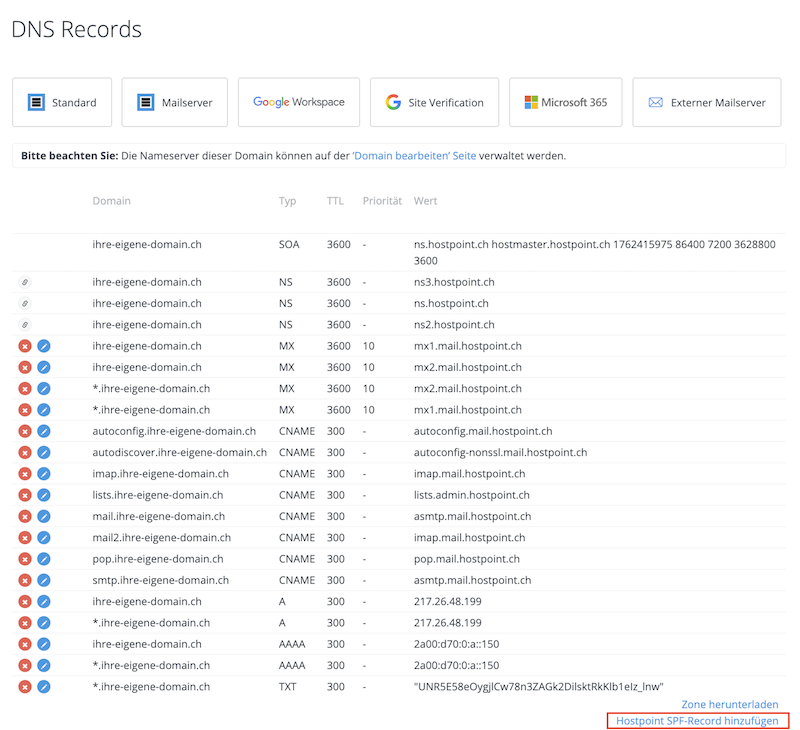Viewport: 800px width, 730px height.
Task: Delete the non-wildcard AAAA record
Action: (x=25, y=644)
